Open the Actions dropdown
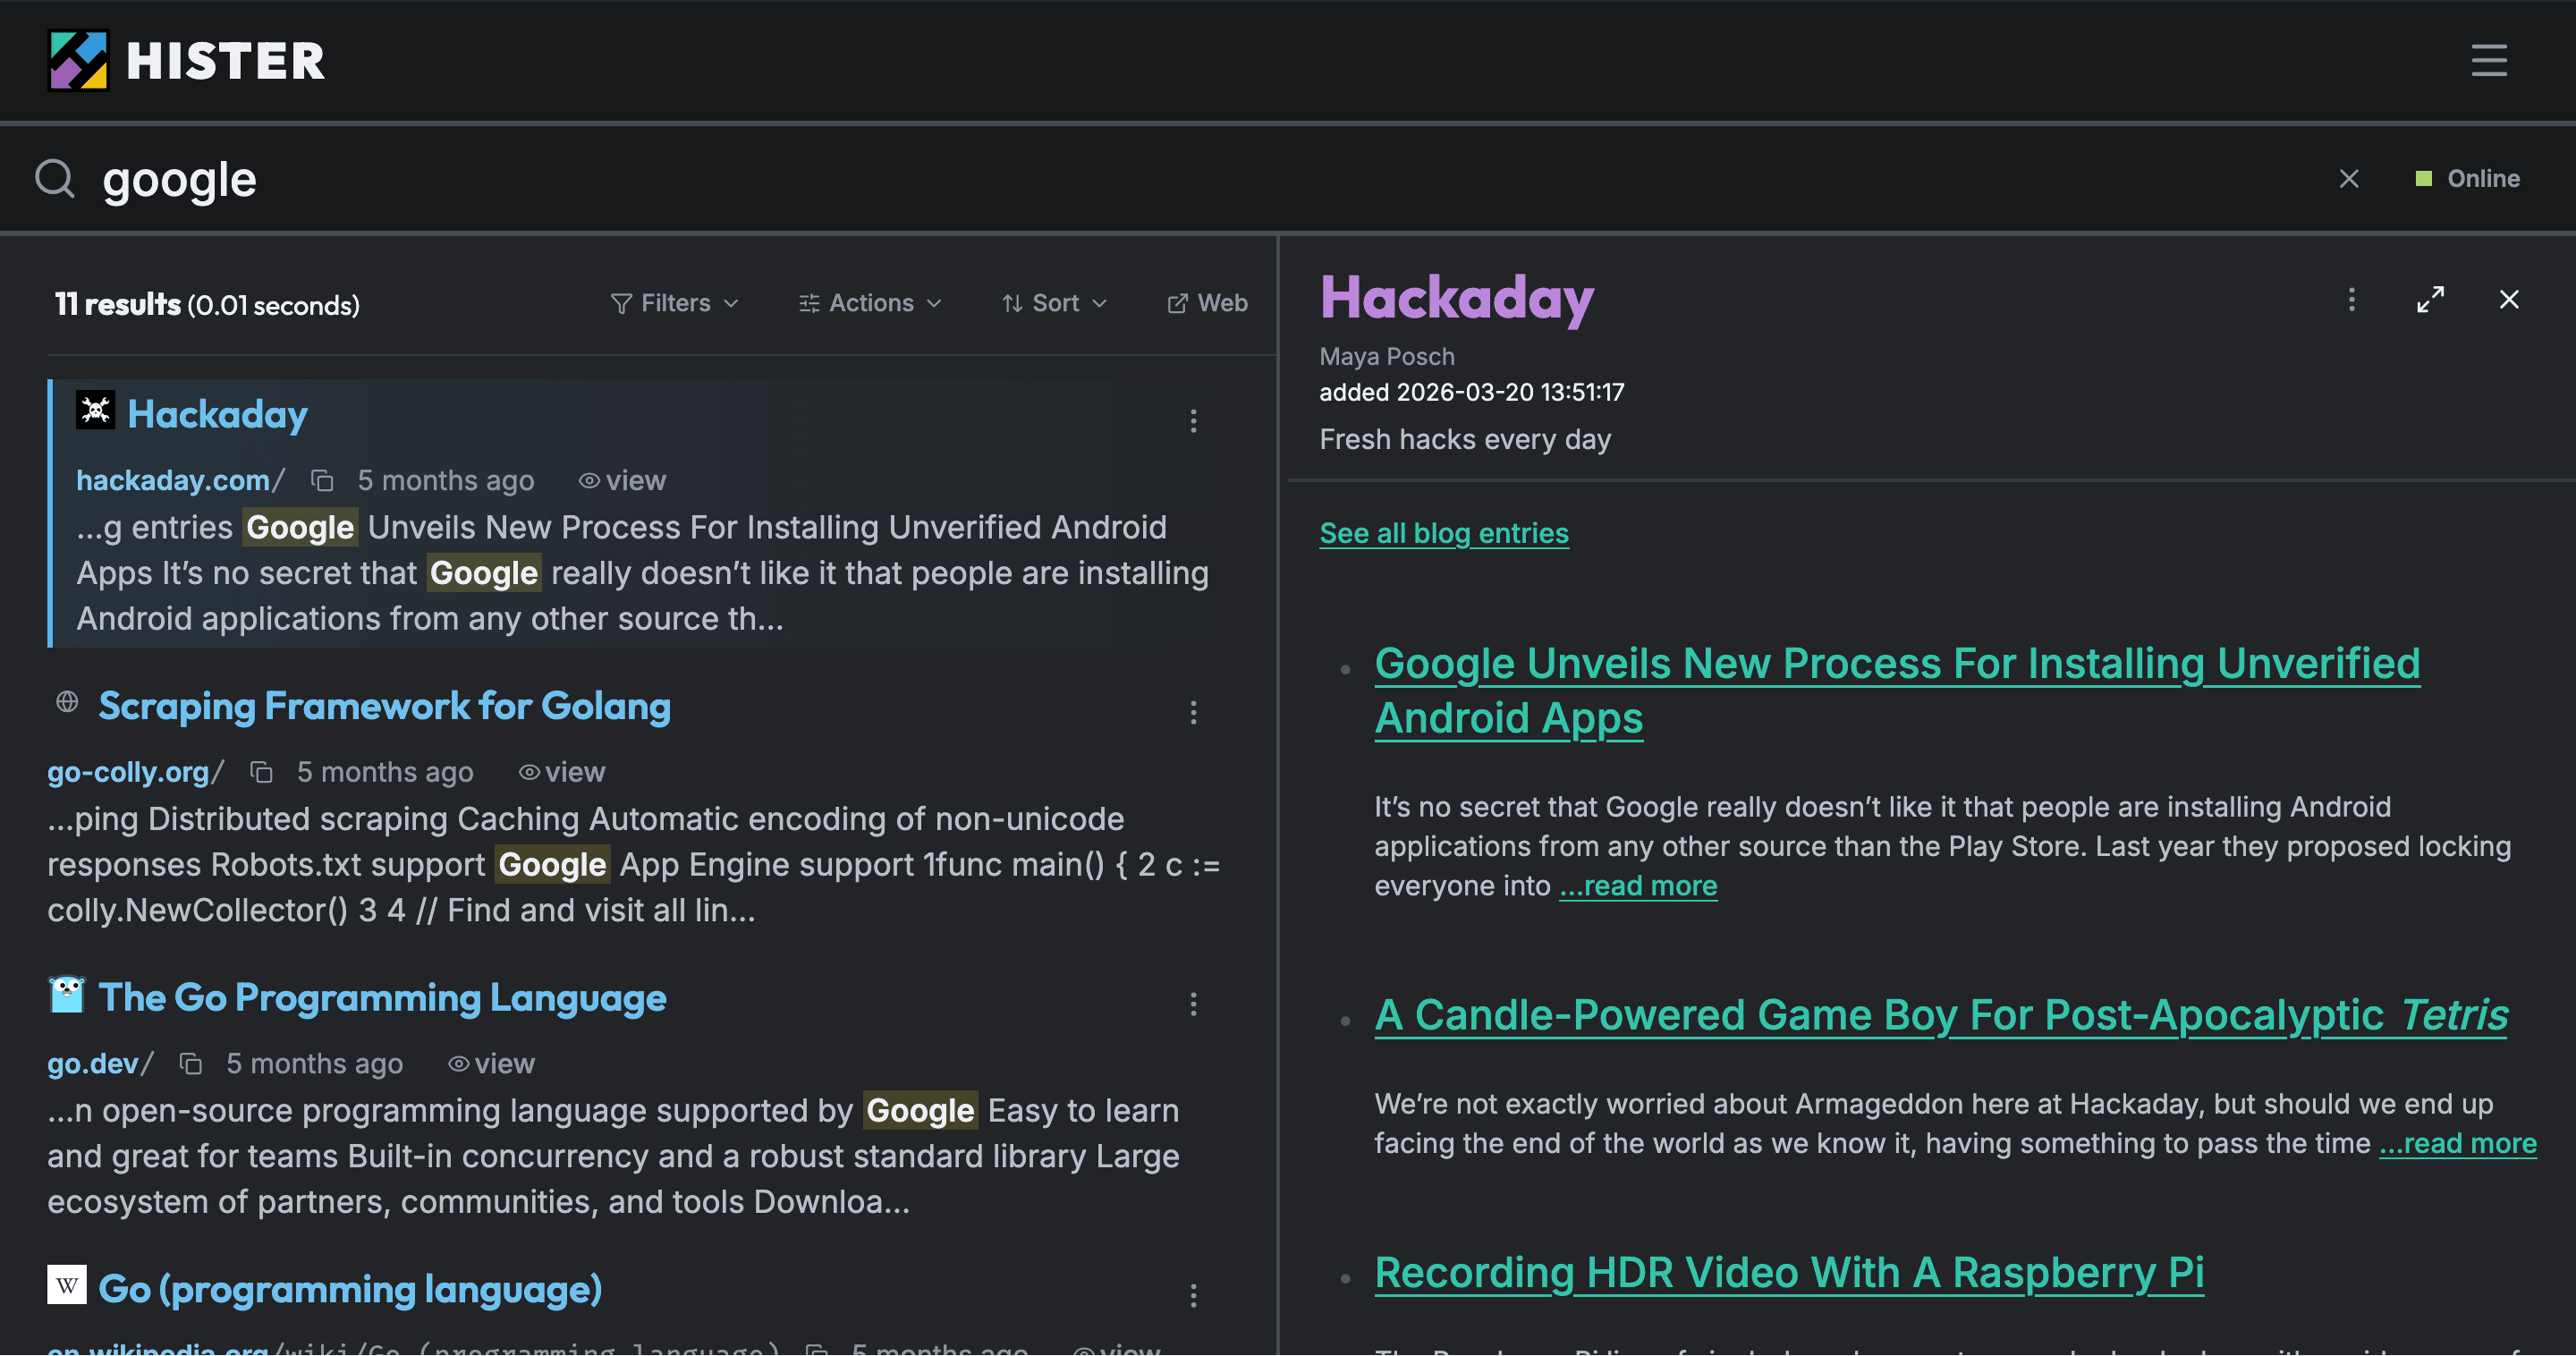 pyautogui.click(x=870, y=303)
